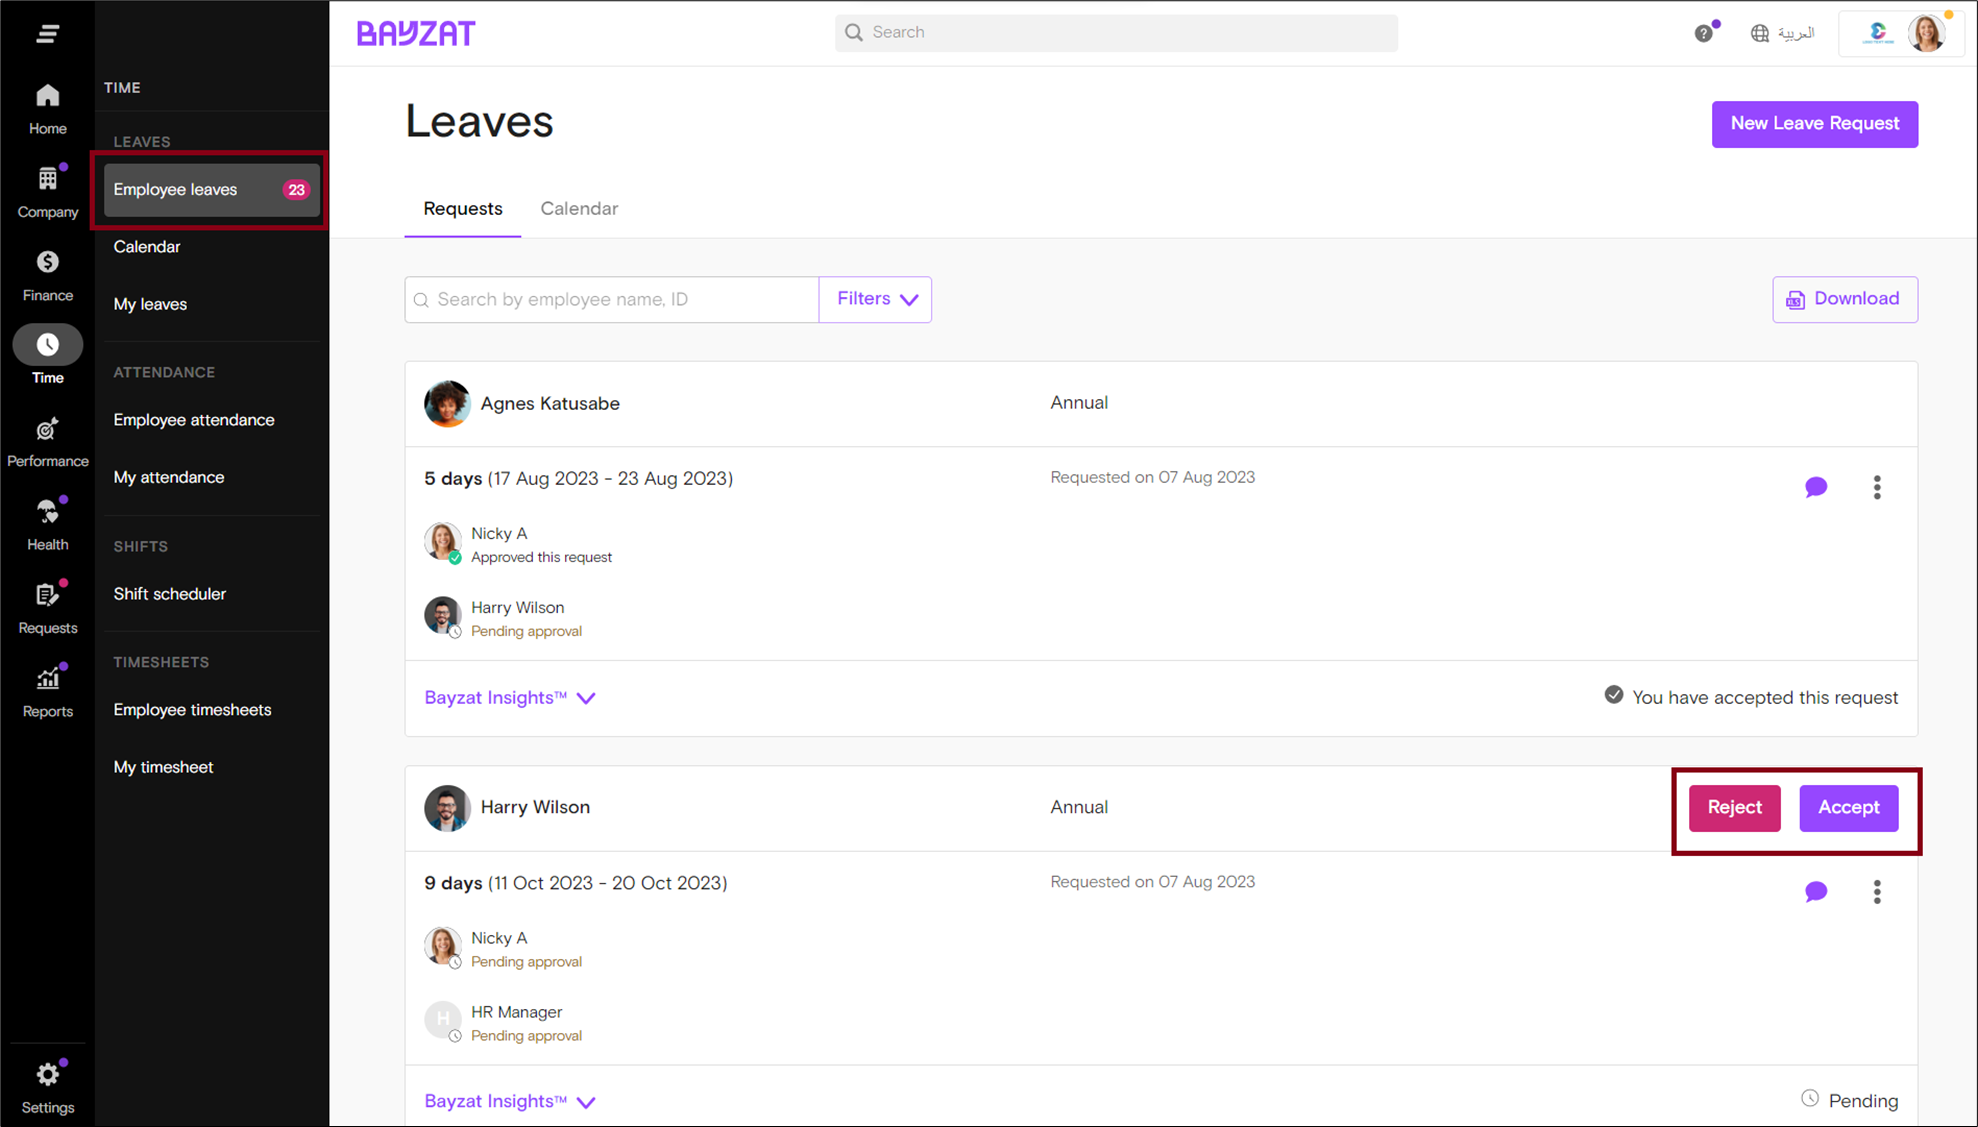
Task: Click the employee search field
Action: 610,298
